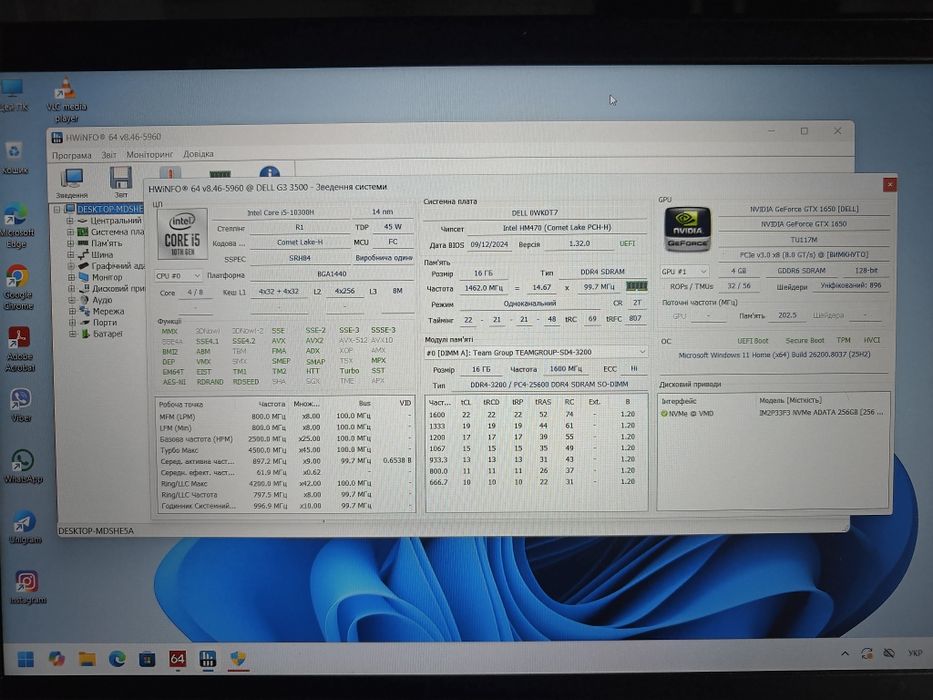This screenshot has height=700, width=933.
Task: Open the Windows Start button
Action: [26, 659]
